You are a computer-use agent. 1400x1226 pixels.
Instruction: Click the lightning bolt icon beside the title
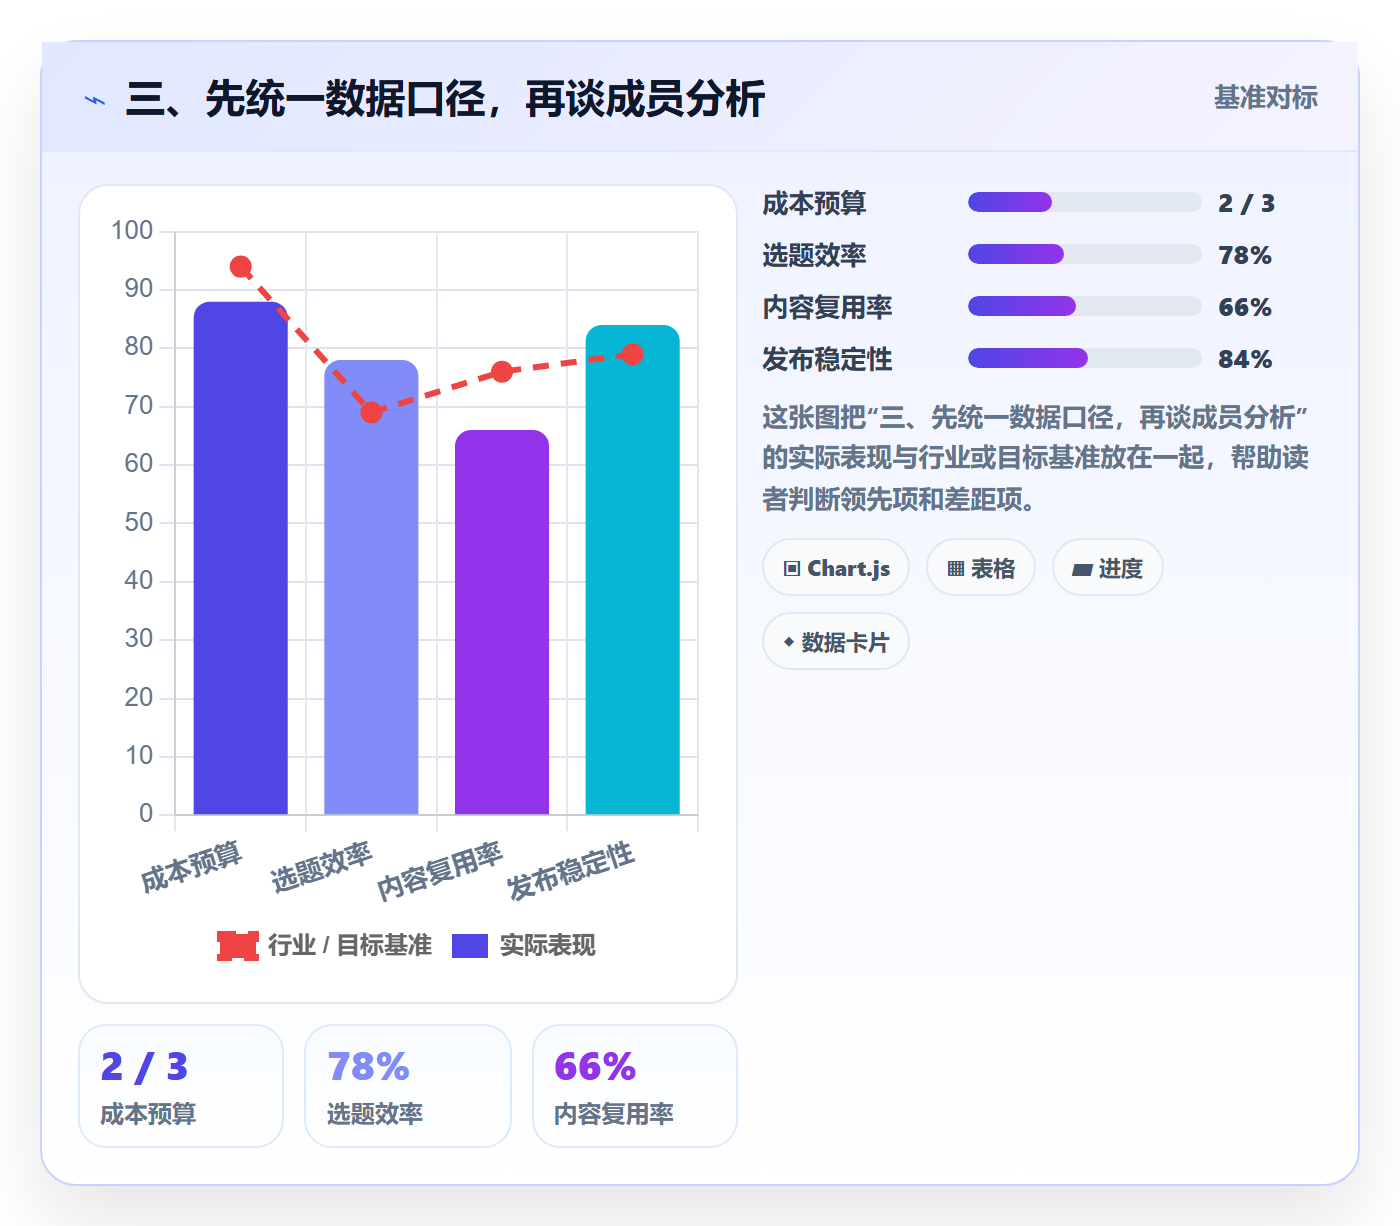(95, 101)
